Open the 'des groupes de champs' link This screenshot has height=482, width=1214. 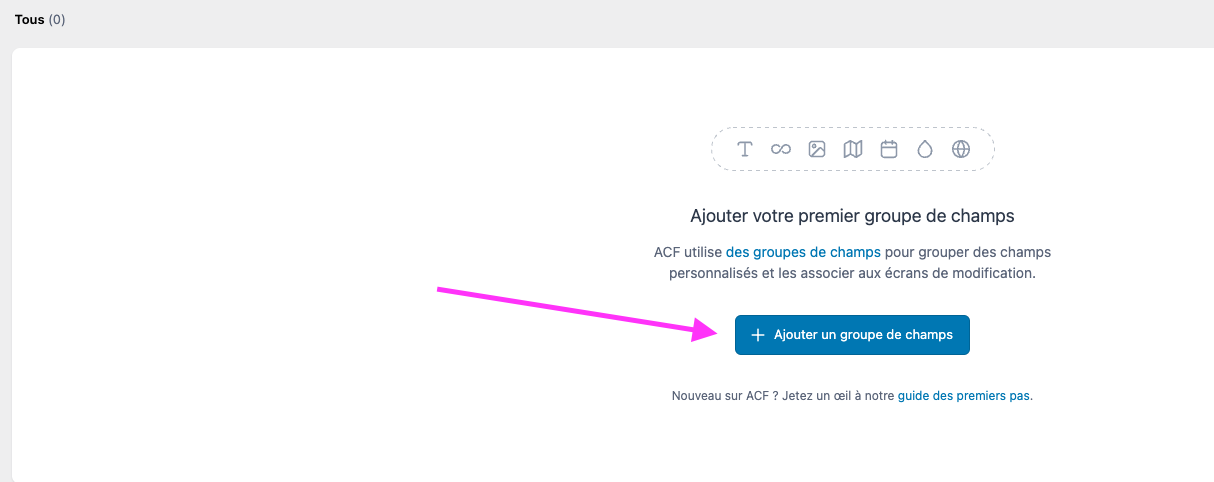tap(803, 252)
